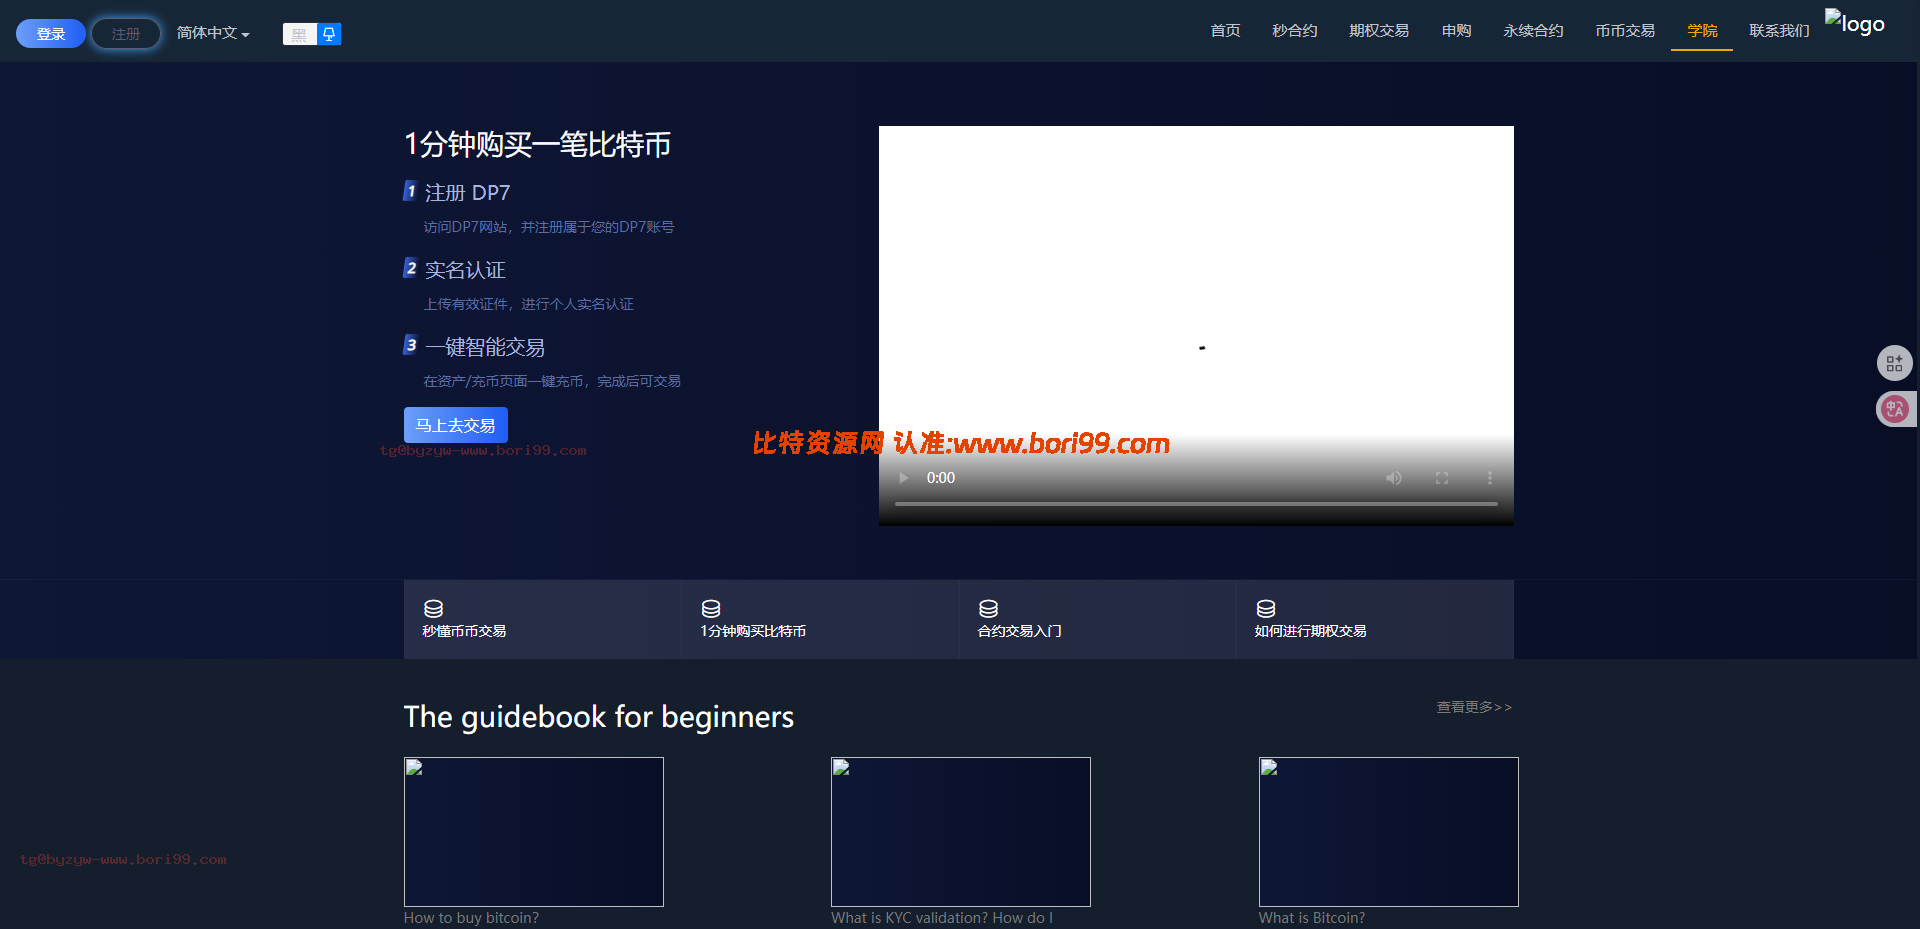This screenshot has height=929, width=1920.
Task: Click the coin icon above 1分钟购买比特币
Action: click(x=711, y=609)
